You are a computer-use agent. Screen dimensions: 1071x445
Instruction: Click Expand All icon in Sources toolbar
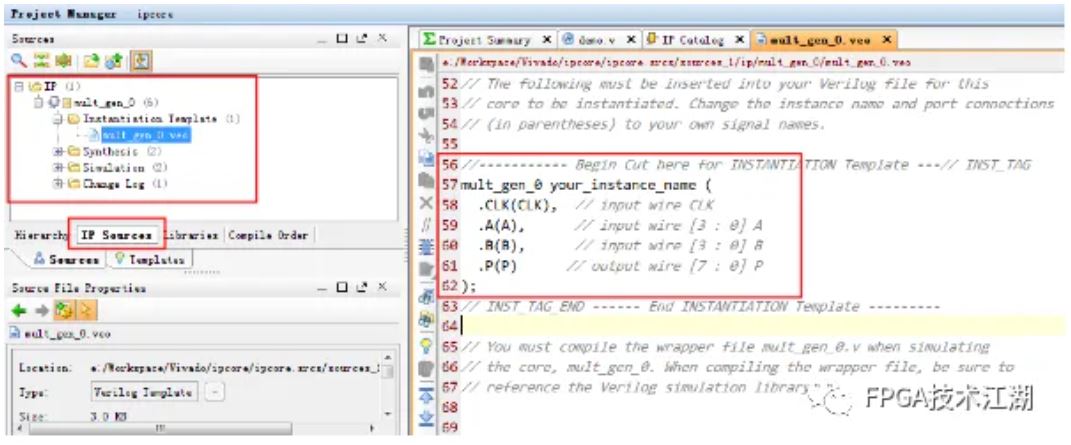coord(64,61)
